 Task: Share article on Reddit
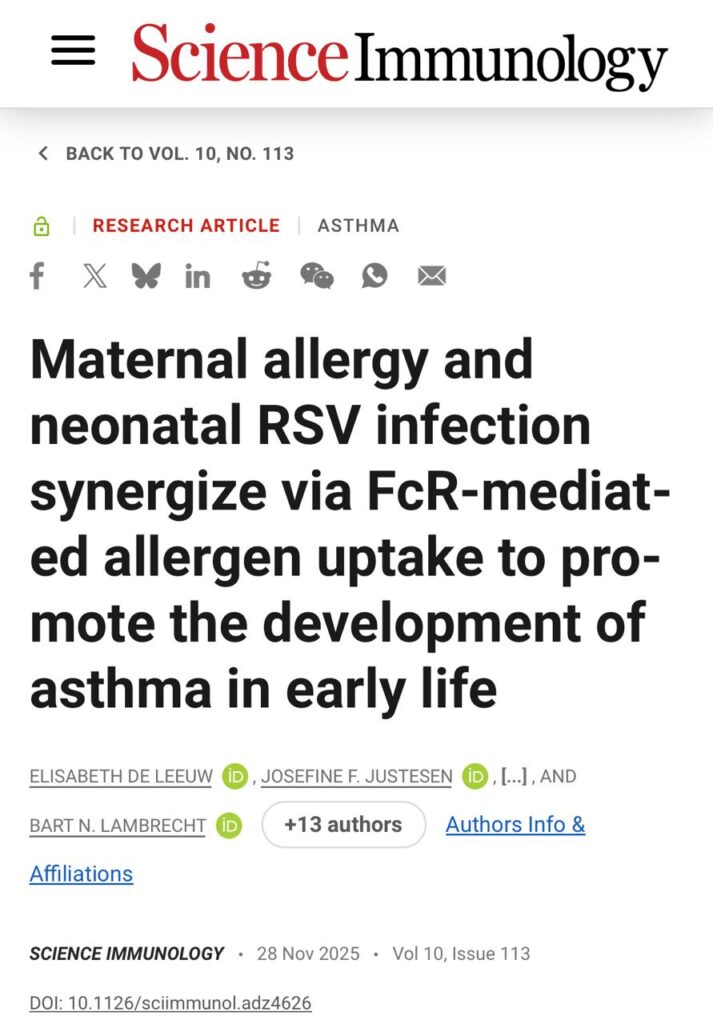click(256, 276)
